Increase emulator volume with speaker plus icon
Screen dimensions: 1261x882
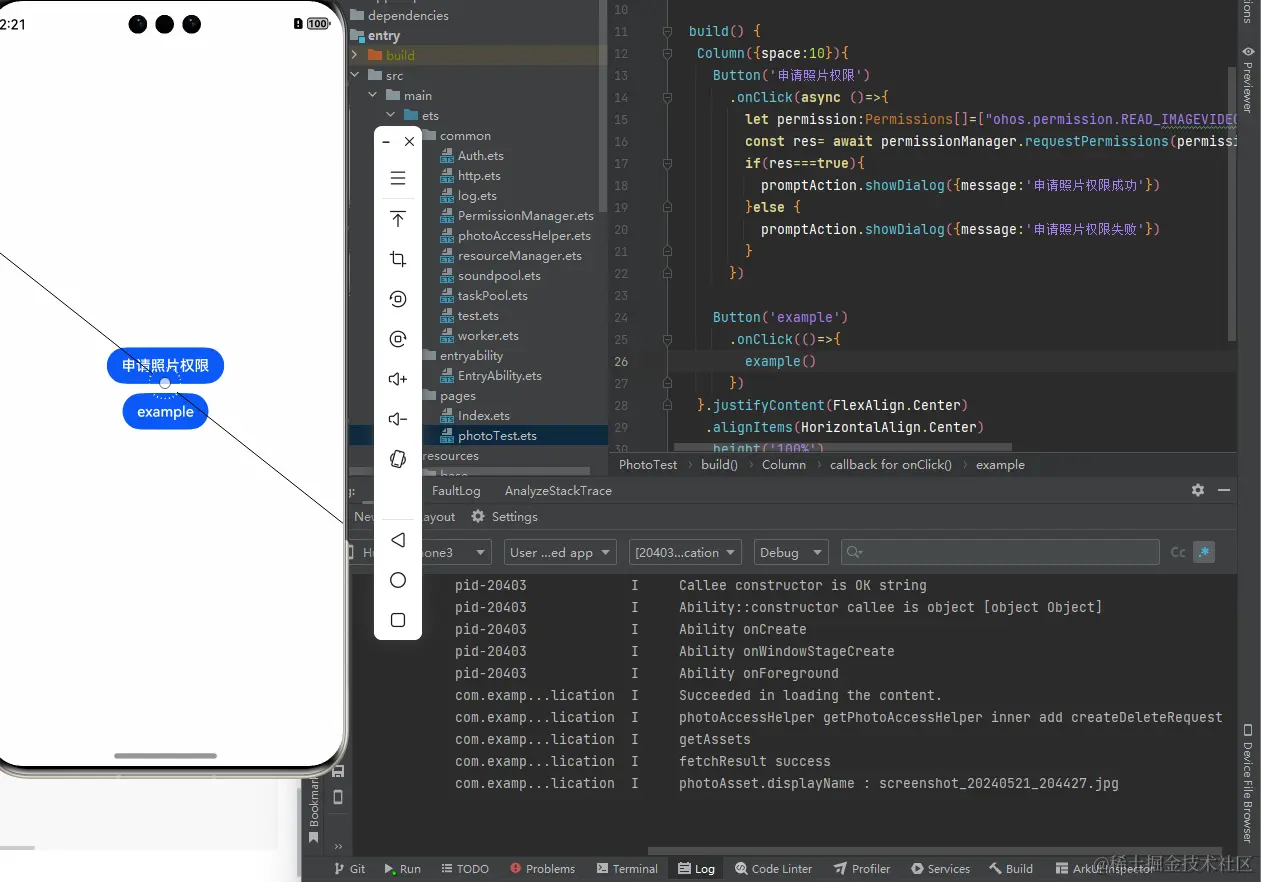(398, 379)
